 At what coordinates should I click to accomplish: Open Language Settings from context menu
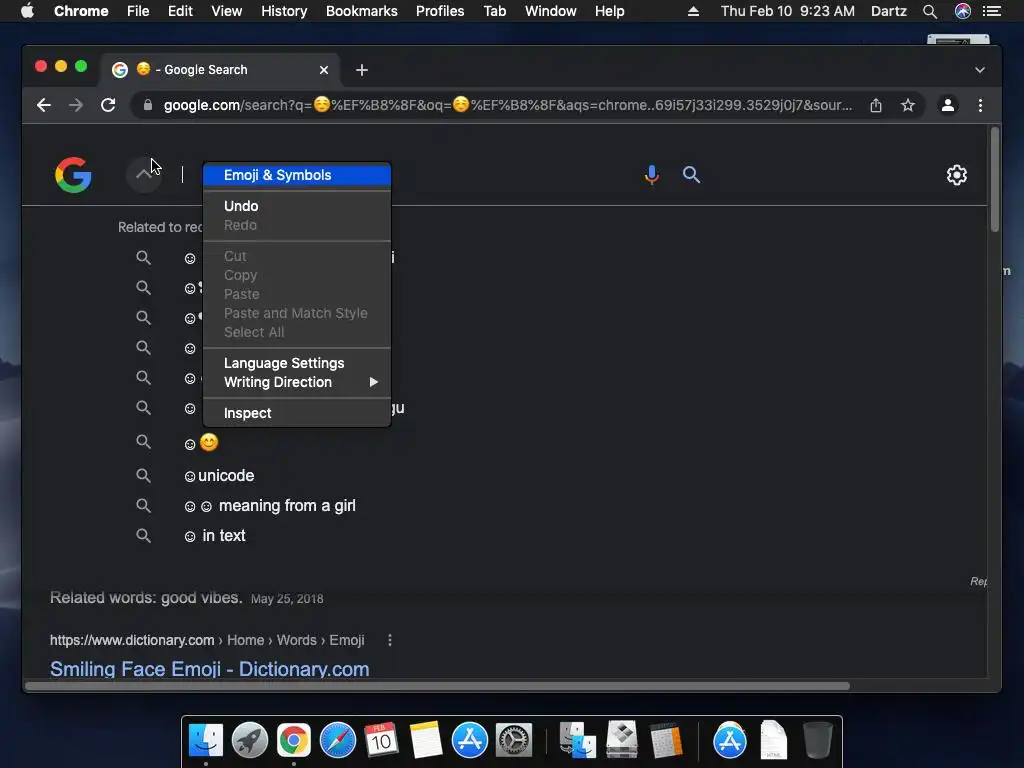pyautogui.click(x=297, y=363)
